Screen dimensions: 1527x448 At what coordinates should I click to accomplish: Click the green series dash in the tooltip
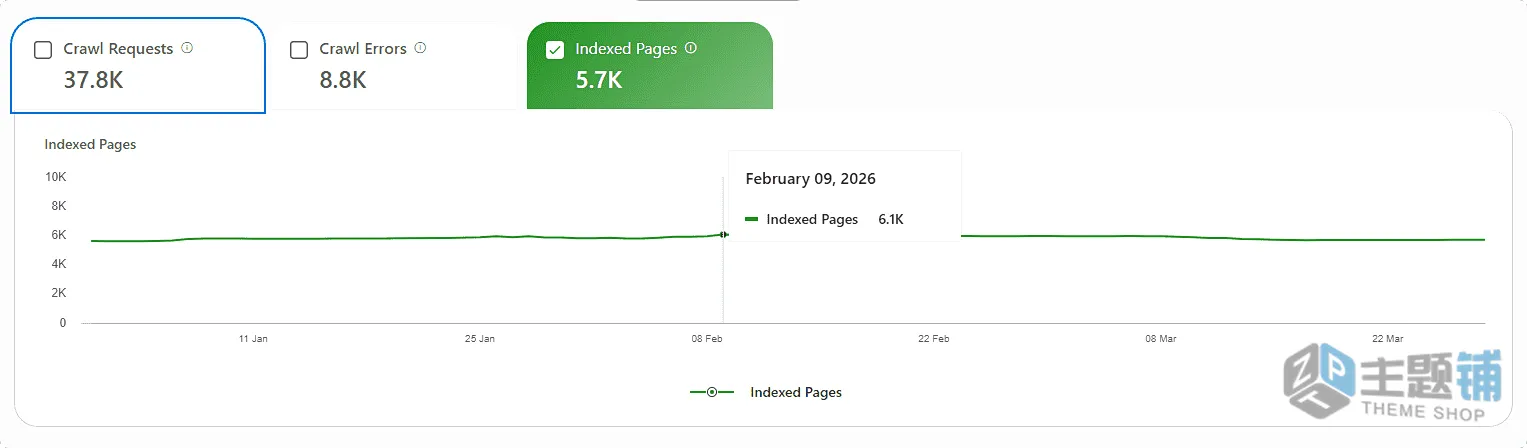pos(752,219)
